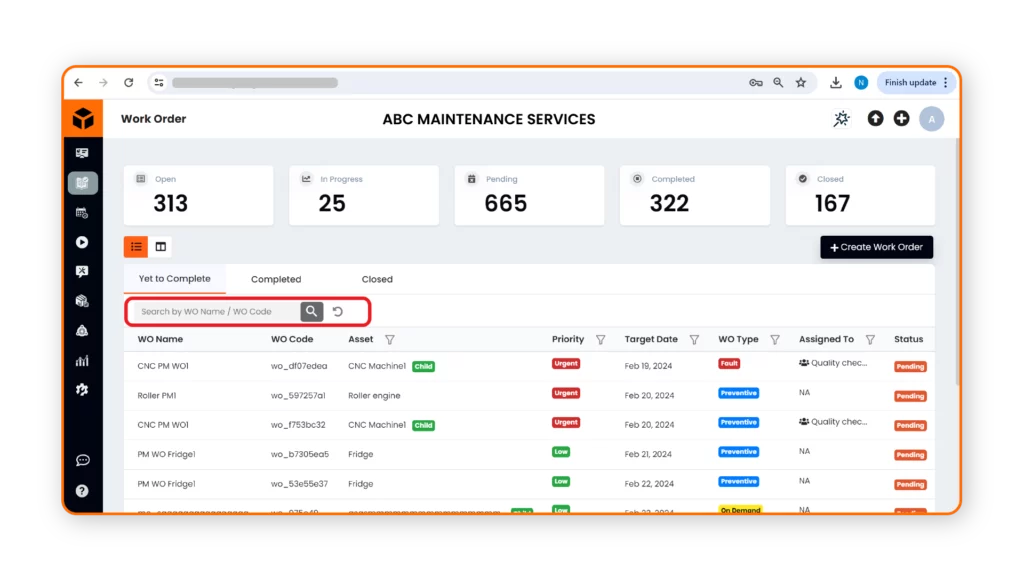Open the WO Type column filter
The width and height of the screenshot is (1024, 576).
click(775, 340)
